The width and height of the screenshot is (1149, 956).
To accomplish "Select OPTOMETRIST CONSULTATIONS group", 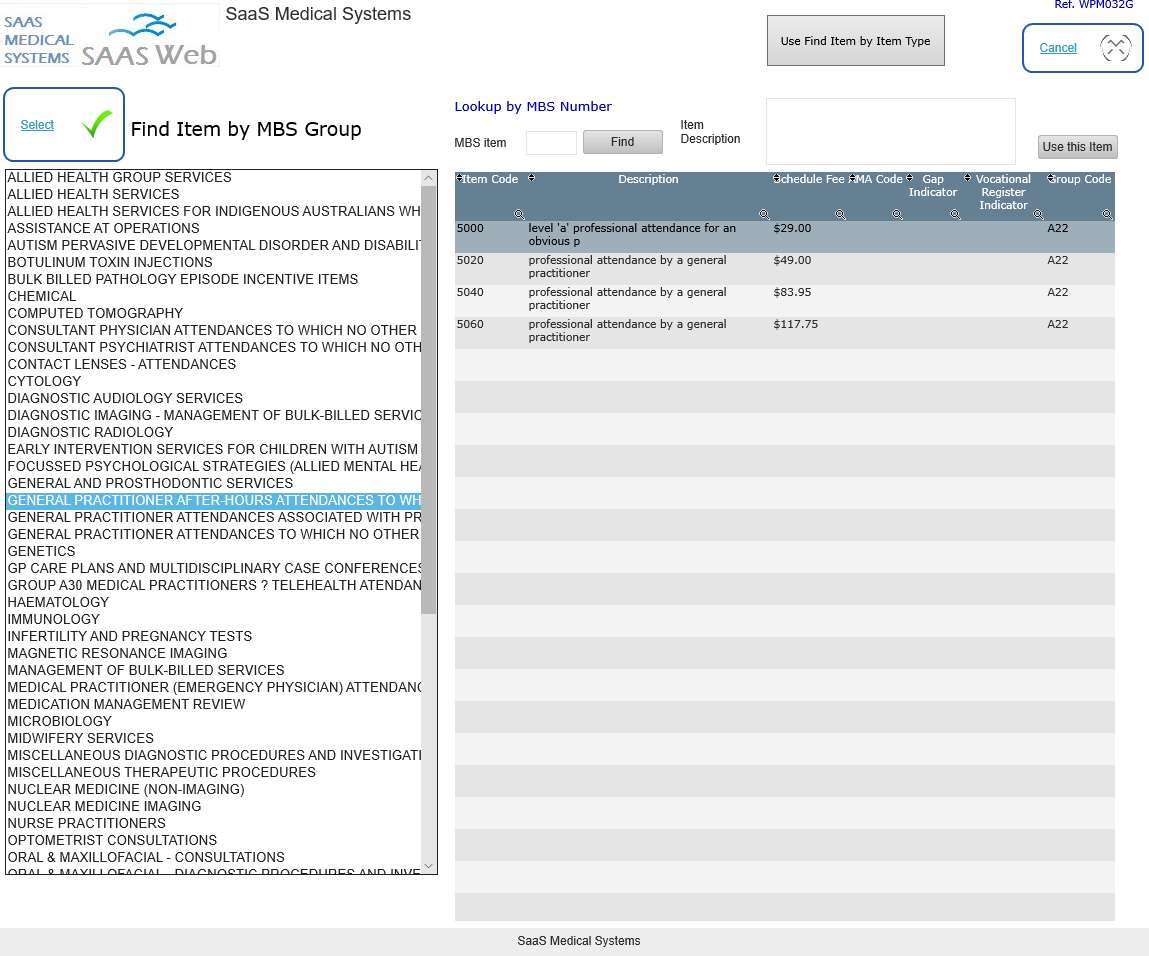I will (213, 840).
